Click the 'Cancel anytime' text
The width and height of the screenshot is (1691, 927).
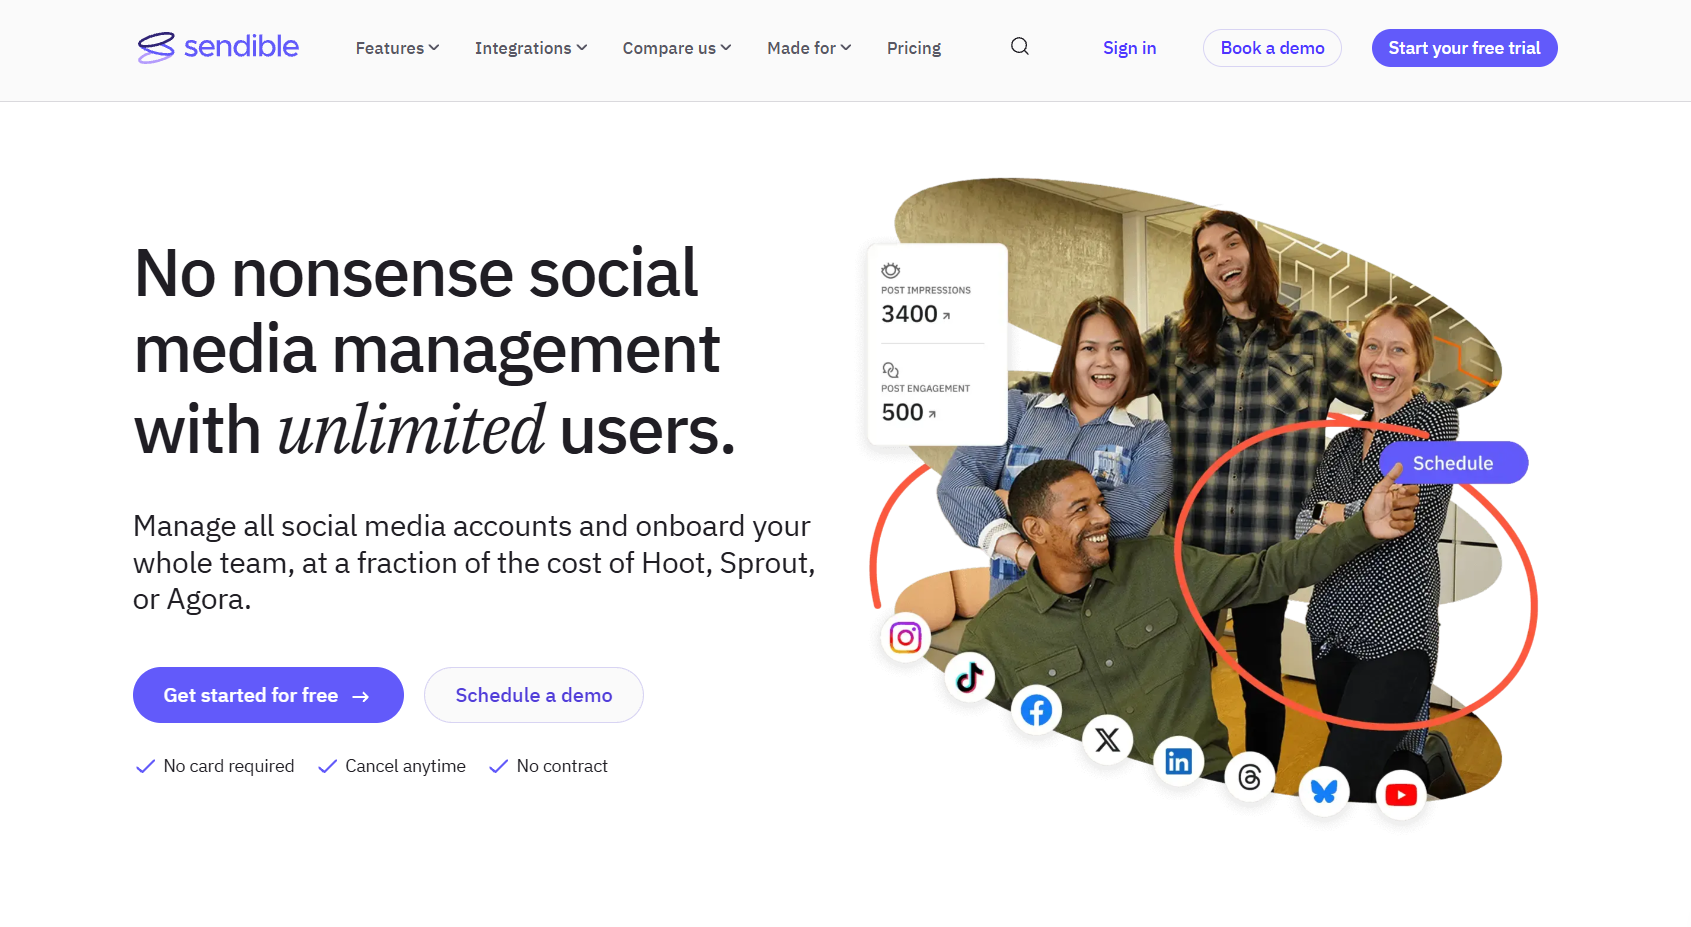click(x=405, y=766)
